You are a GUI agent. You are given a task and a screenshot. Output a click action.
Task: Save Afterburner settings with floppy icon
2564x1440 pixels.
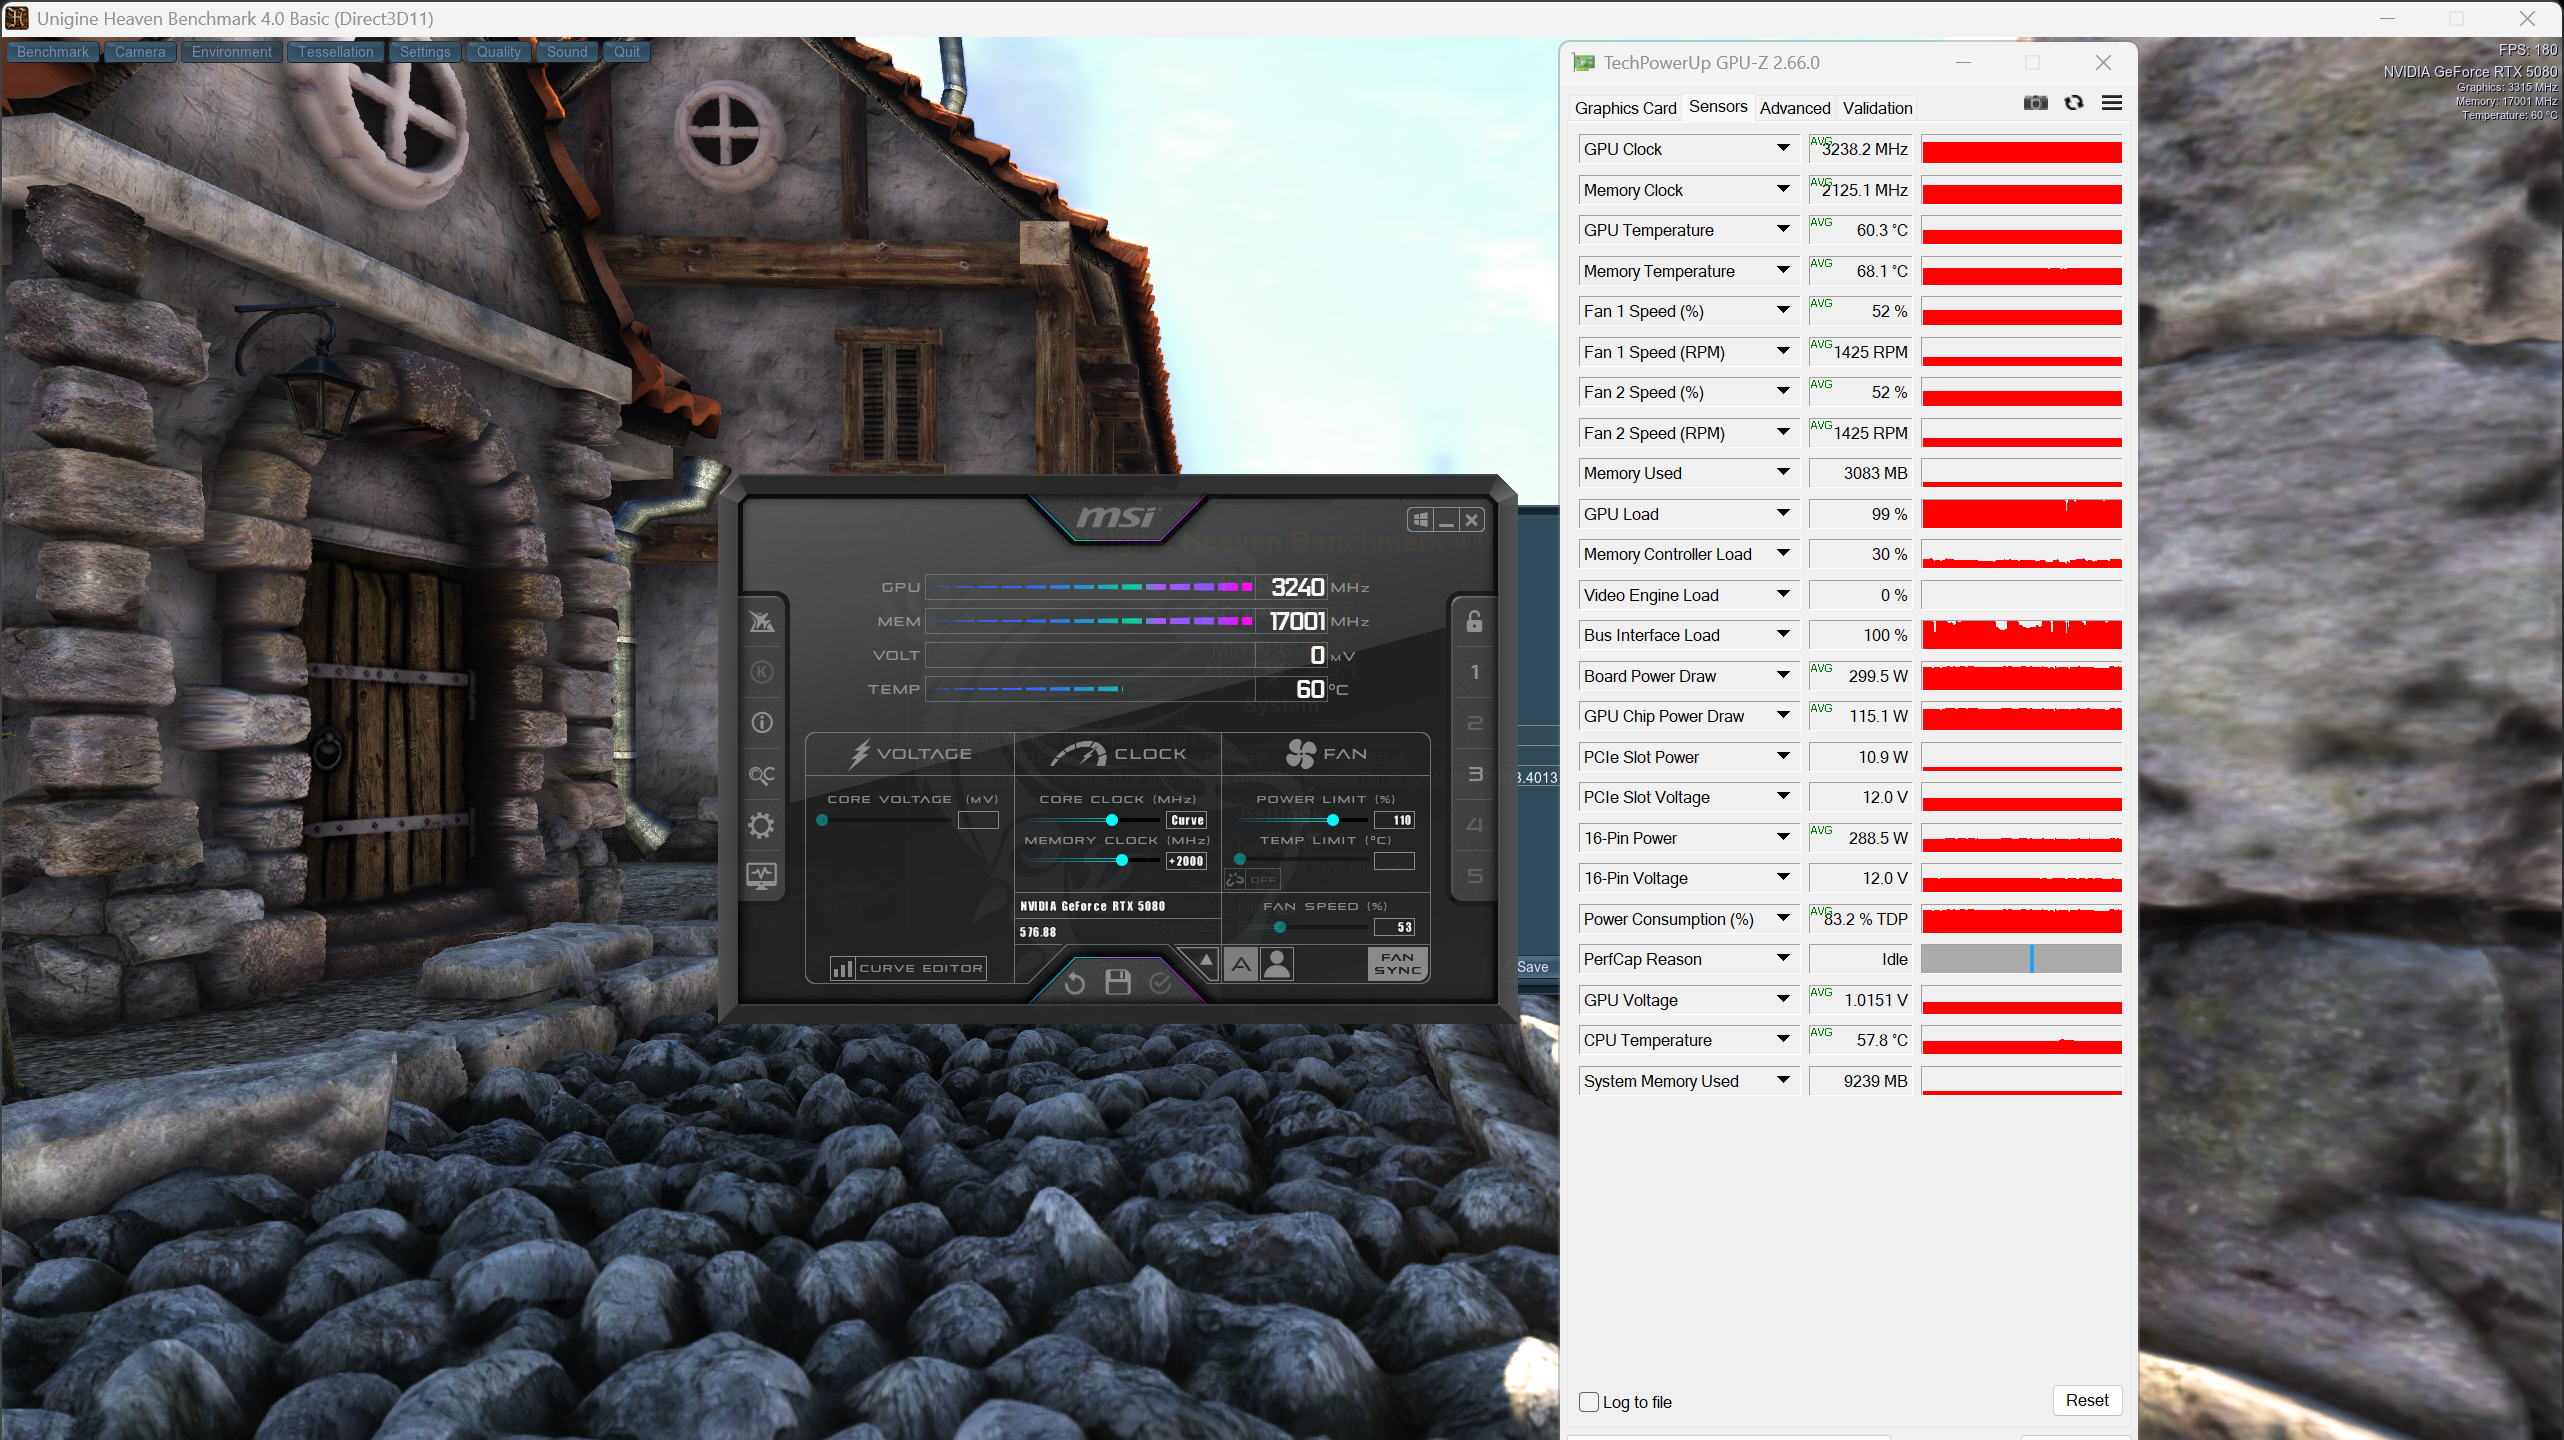pyautogui.click(x=1118, y=983)
